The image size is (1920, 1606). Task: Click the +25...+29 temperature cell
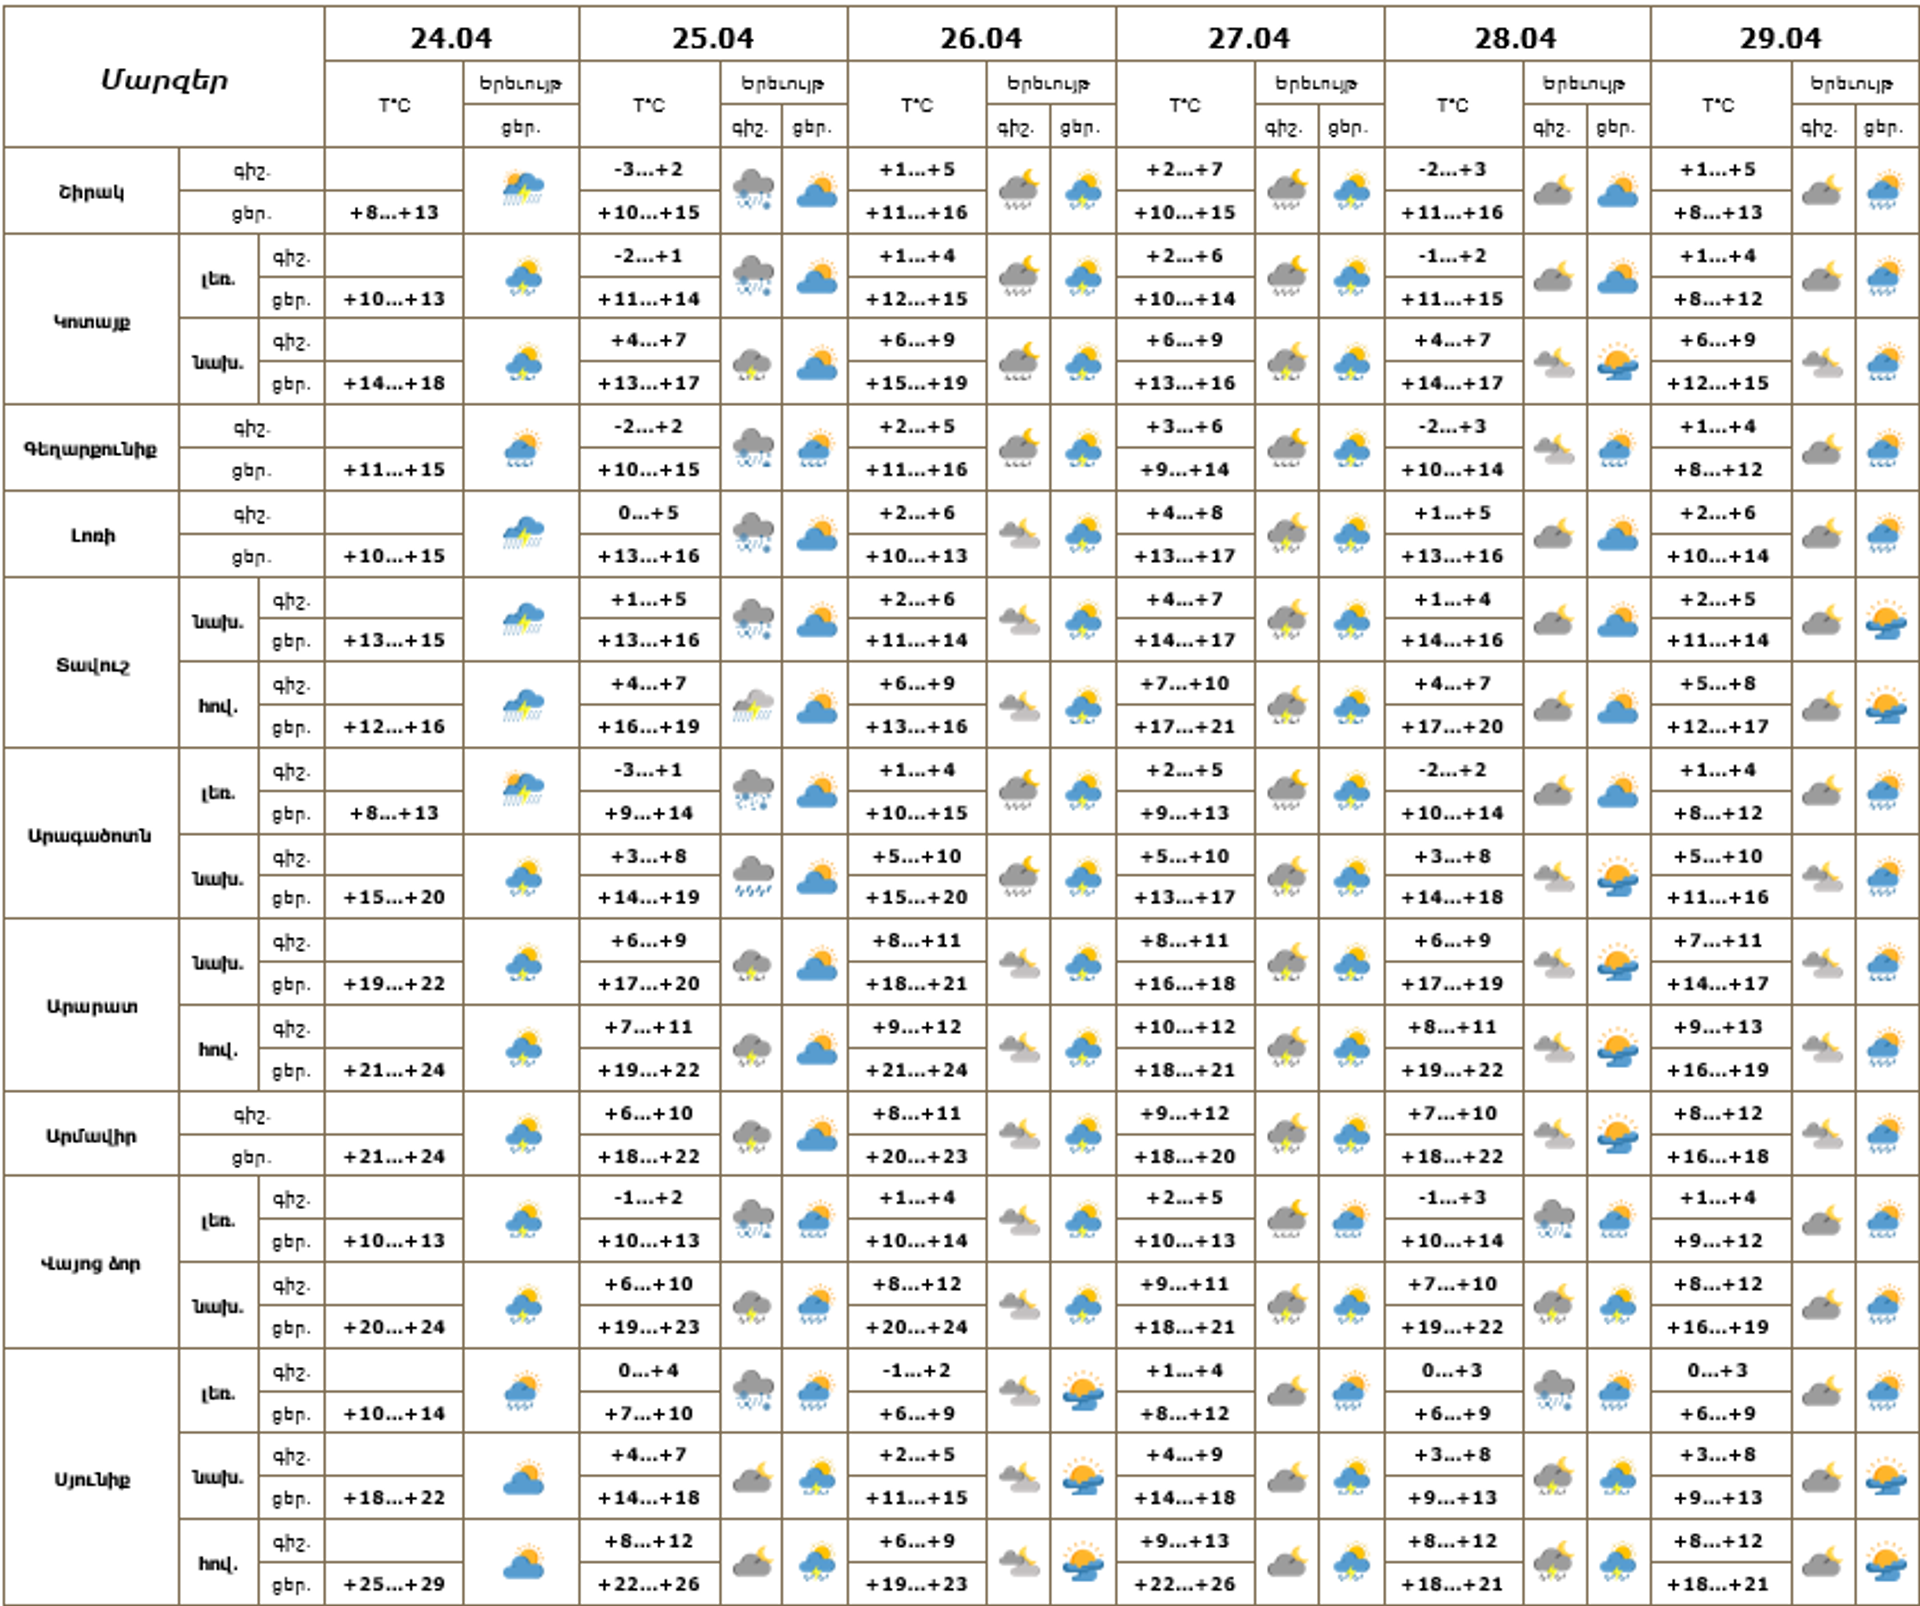coord(394,1584)
